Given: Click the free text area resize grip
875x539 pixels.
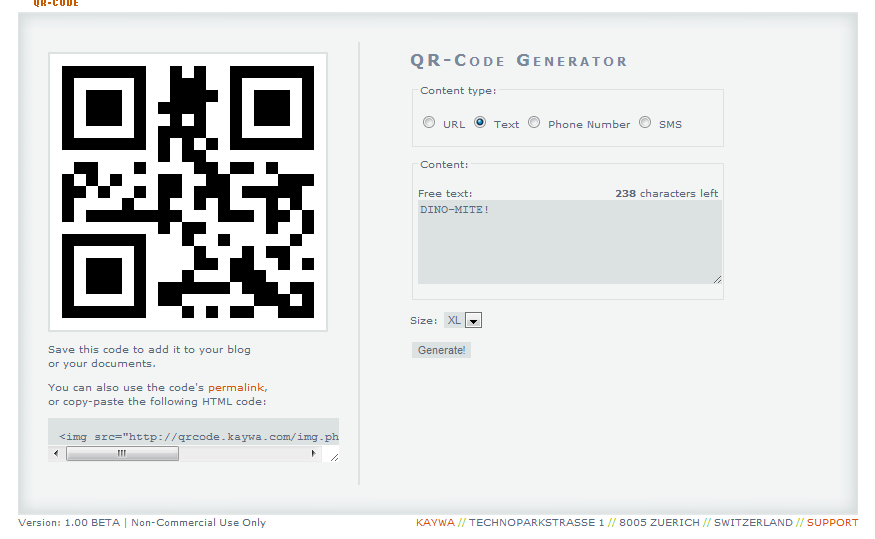Looking at the screenshot, I should (x=717, y=279).
